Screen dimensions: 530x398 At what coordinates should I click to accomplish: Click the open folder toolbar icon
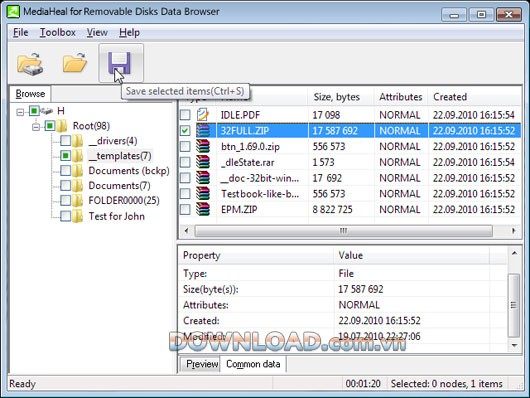pos(75,63)
